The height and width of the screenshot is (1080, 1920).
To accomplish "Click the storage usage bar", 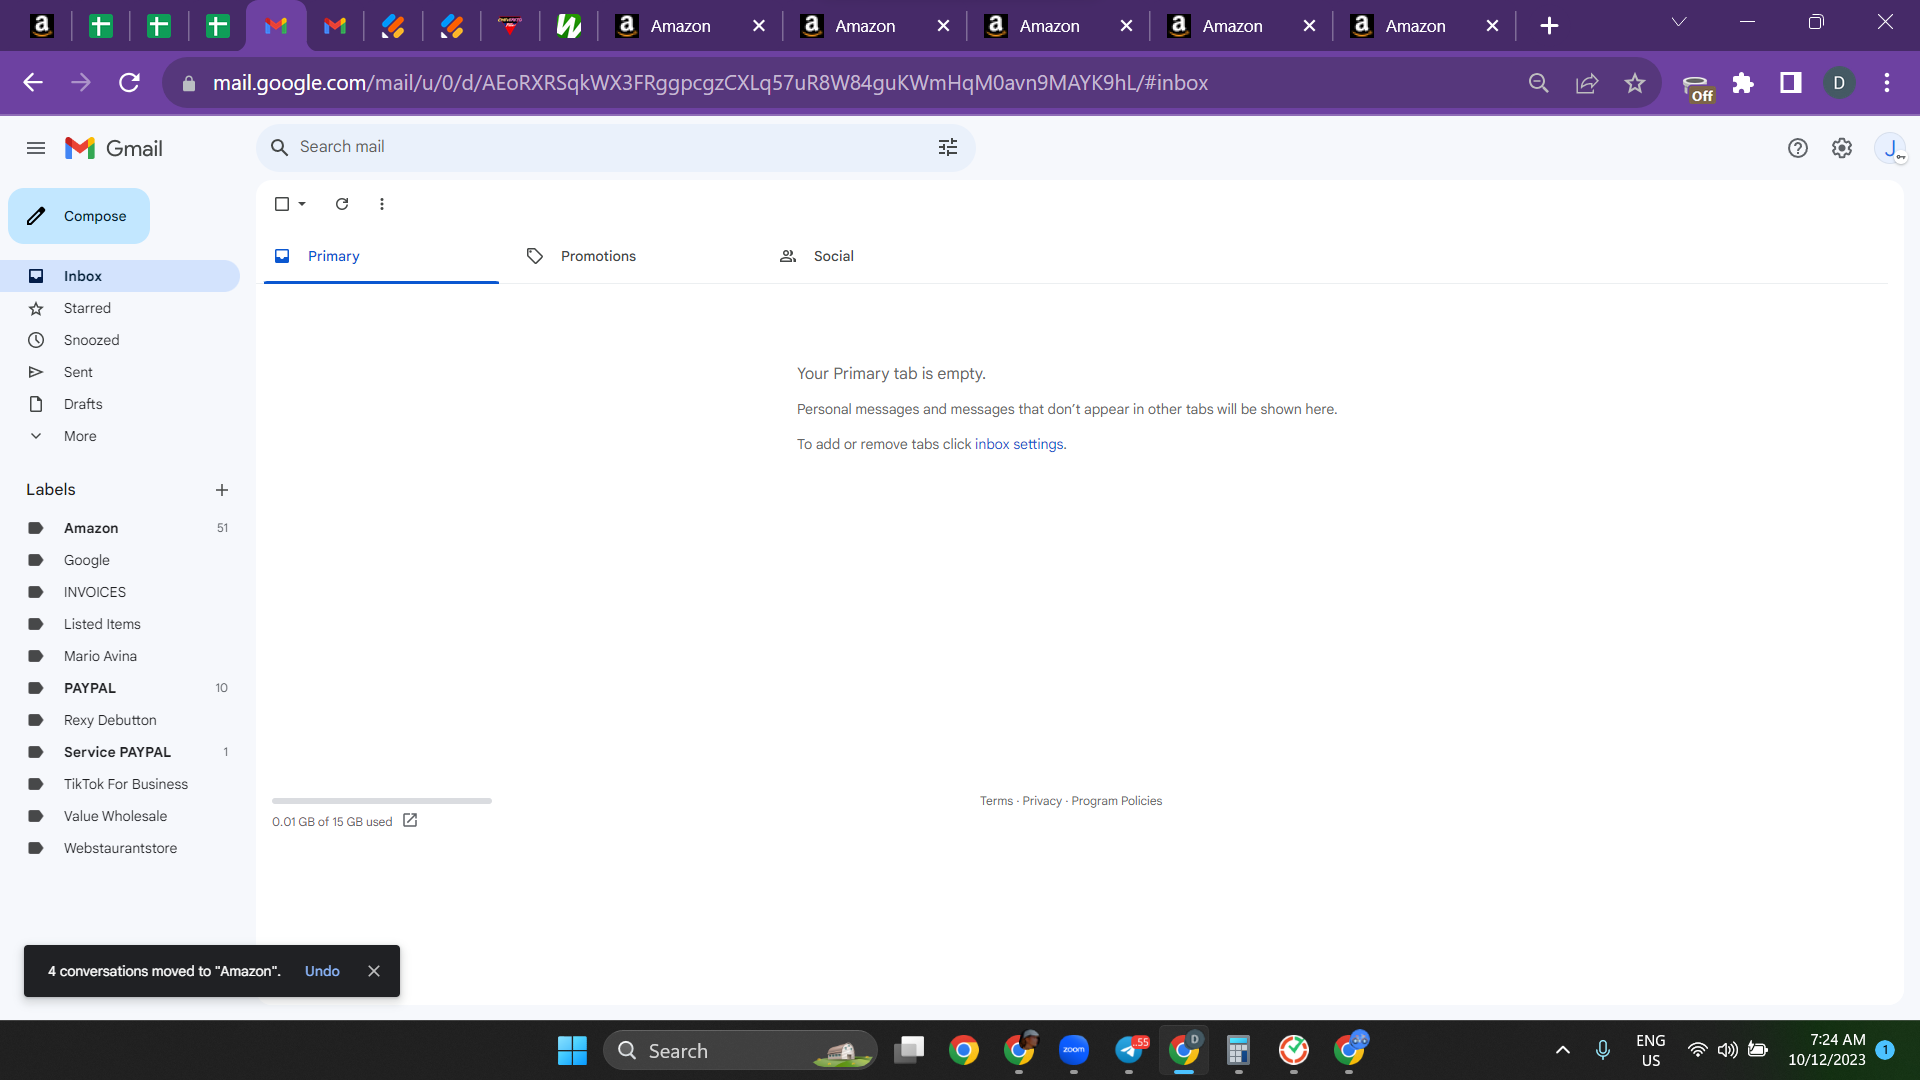I will pyautogui.click(x=382, y=801).
